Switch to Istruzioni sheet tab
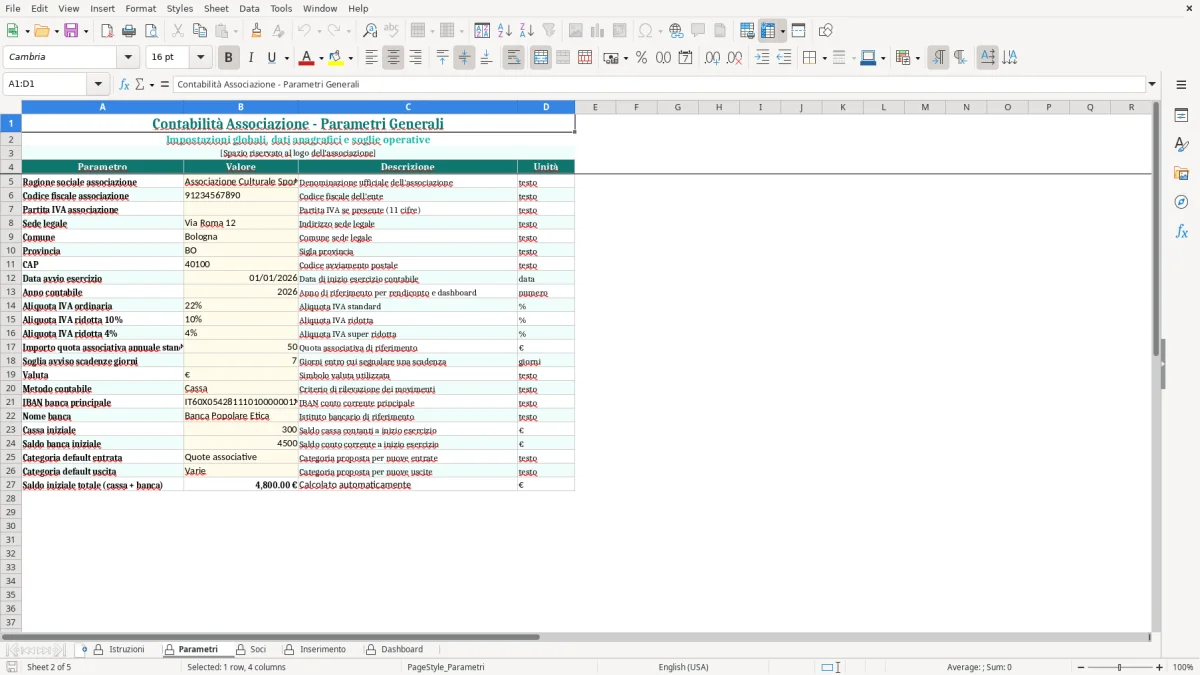The width and height of the screenshot is (1200, 675). pos(127,650)
